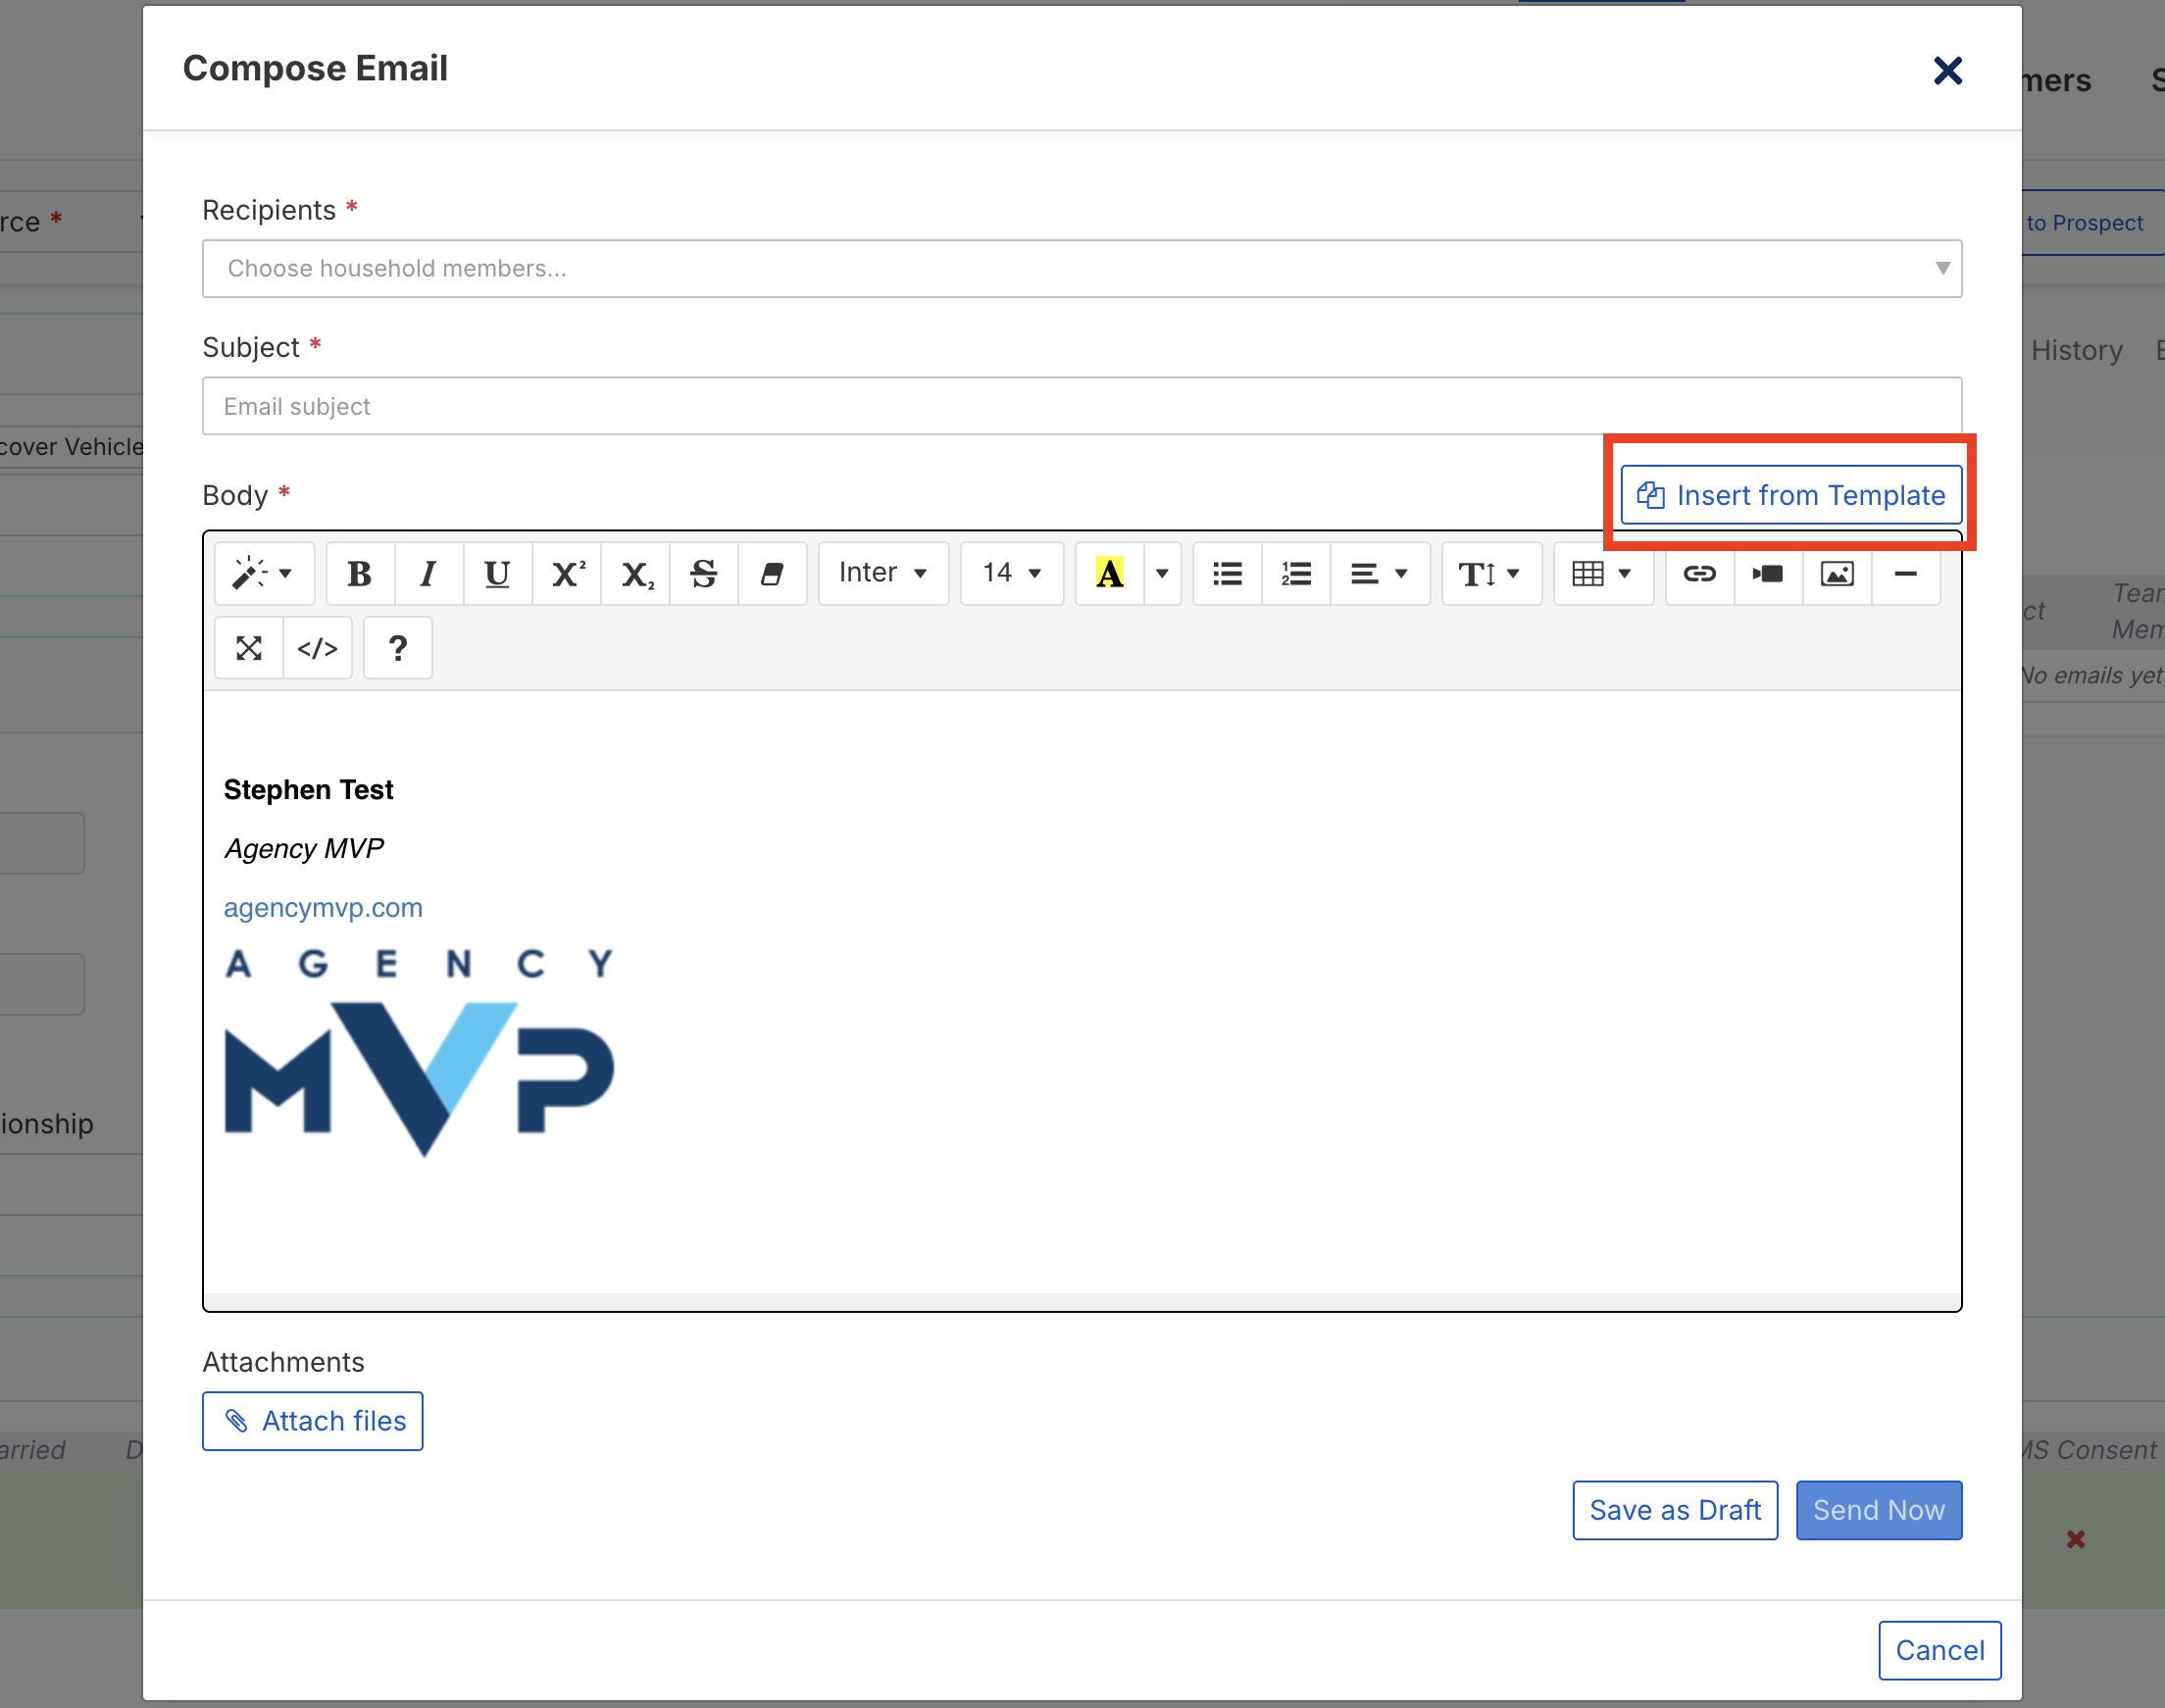Open the paragraph alignment dropdown

pyautogui.click(x=1380, y=573)
